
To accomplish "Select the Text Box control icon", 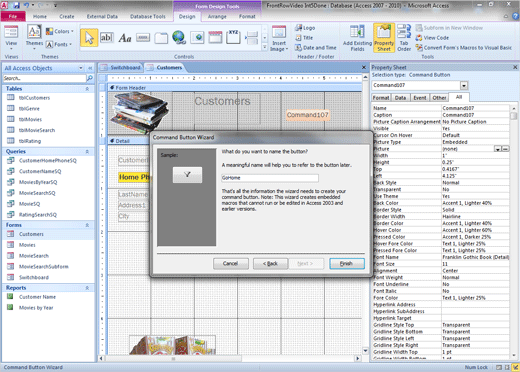I will click(x=107, y=37).
